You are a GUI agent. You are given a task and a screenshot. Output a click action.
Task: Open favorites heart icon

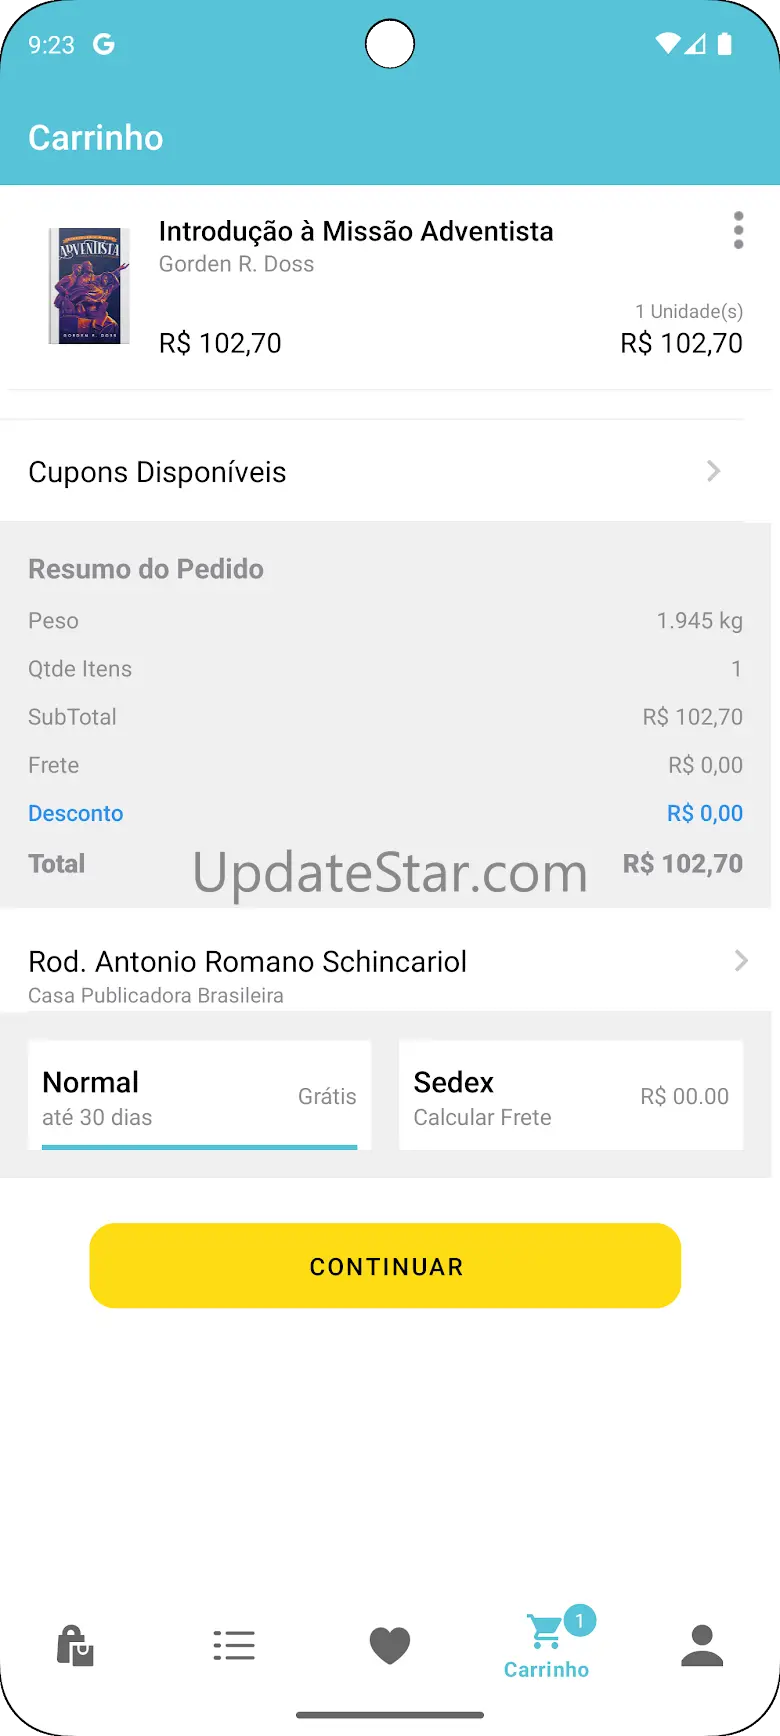point(390,1645)
